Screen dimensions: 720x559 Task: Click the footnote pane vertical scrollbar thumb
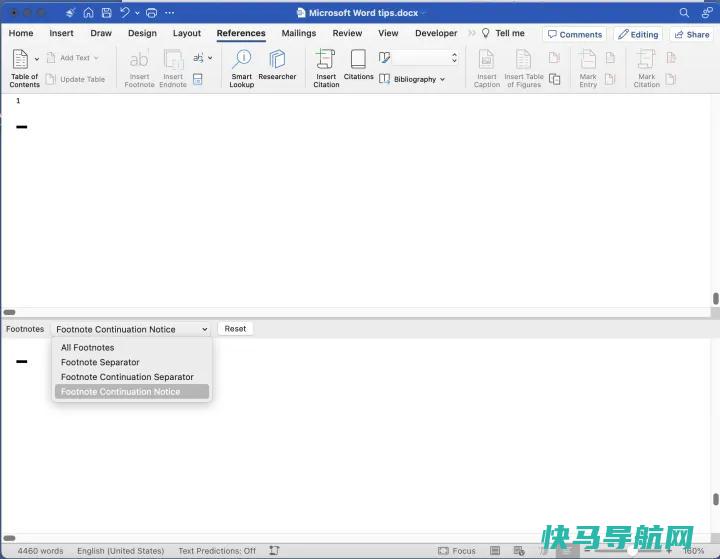[x=715, y=499]
